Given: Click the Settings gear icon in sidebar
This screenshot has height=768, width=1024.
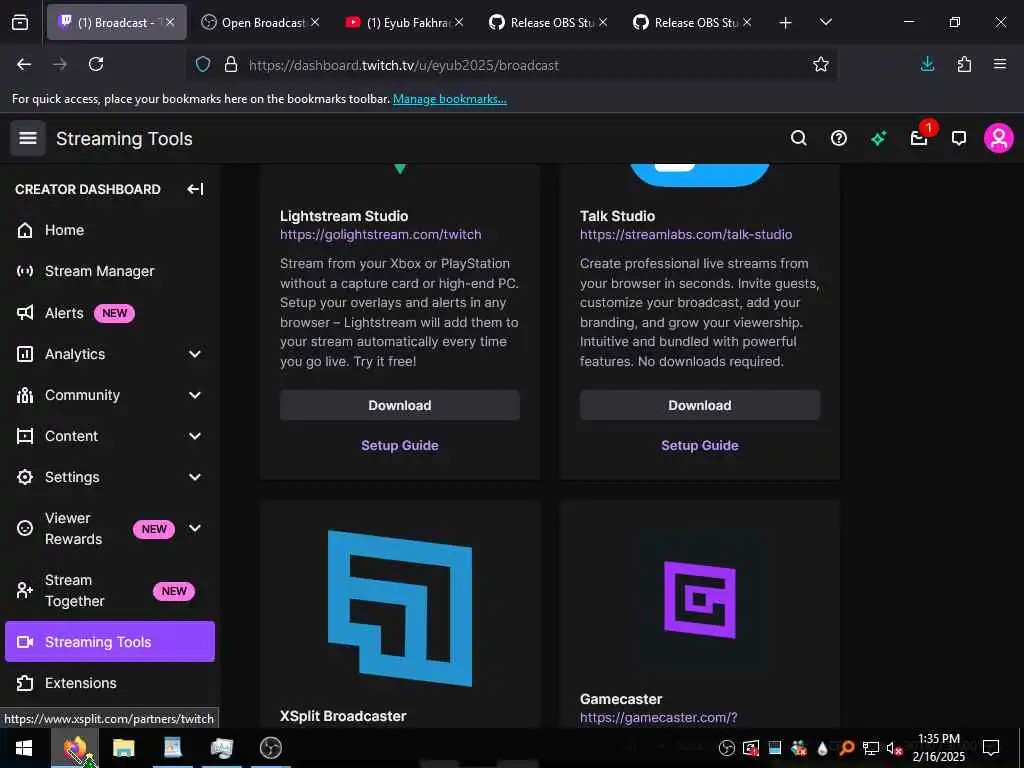Looking at the screenshot, I should point(25,477).
